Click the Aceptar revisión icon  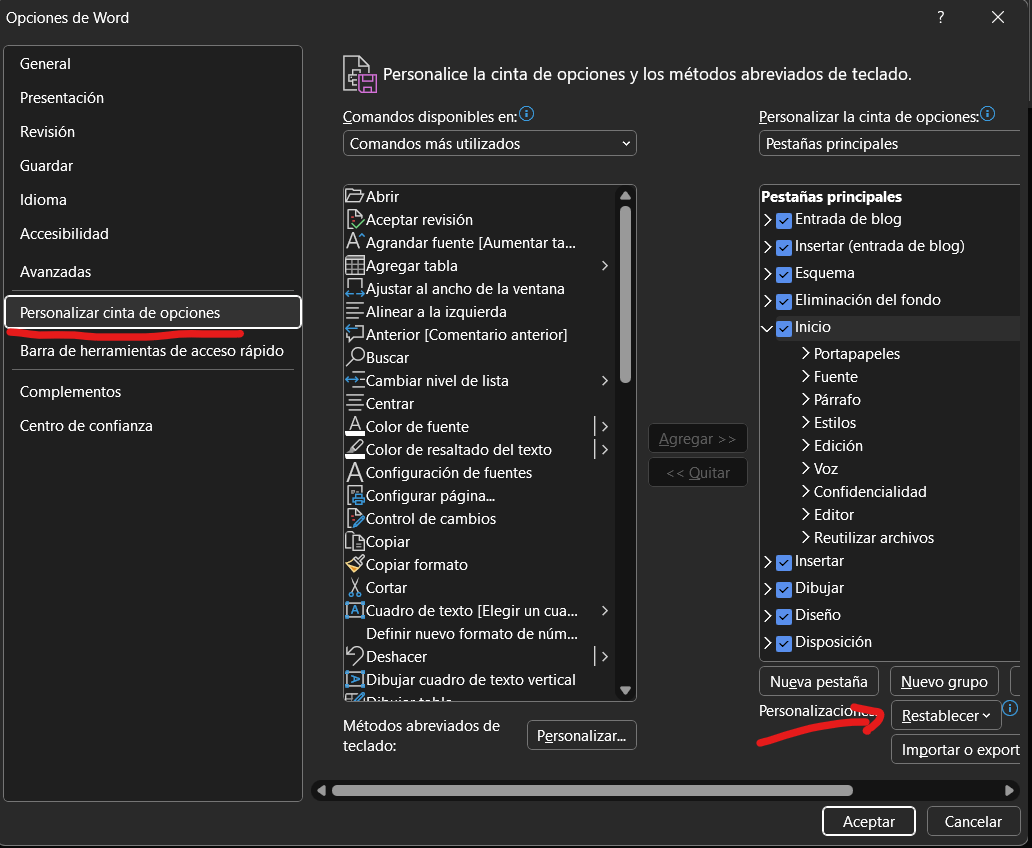354,219
